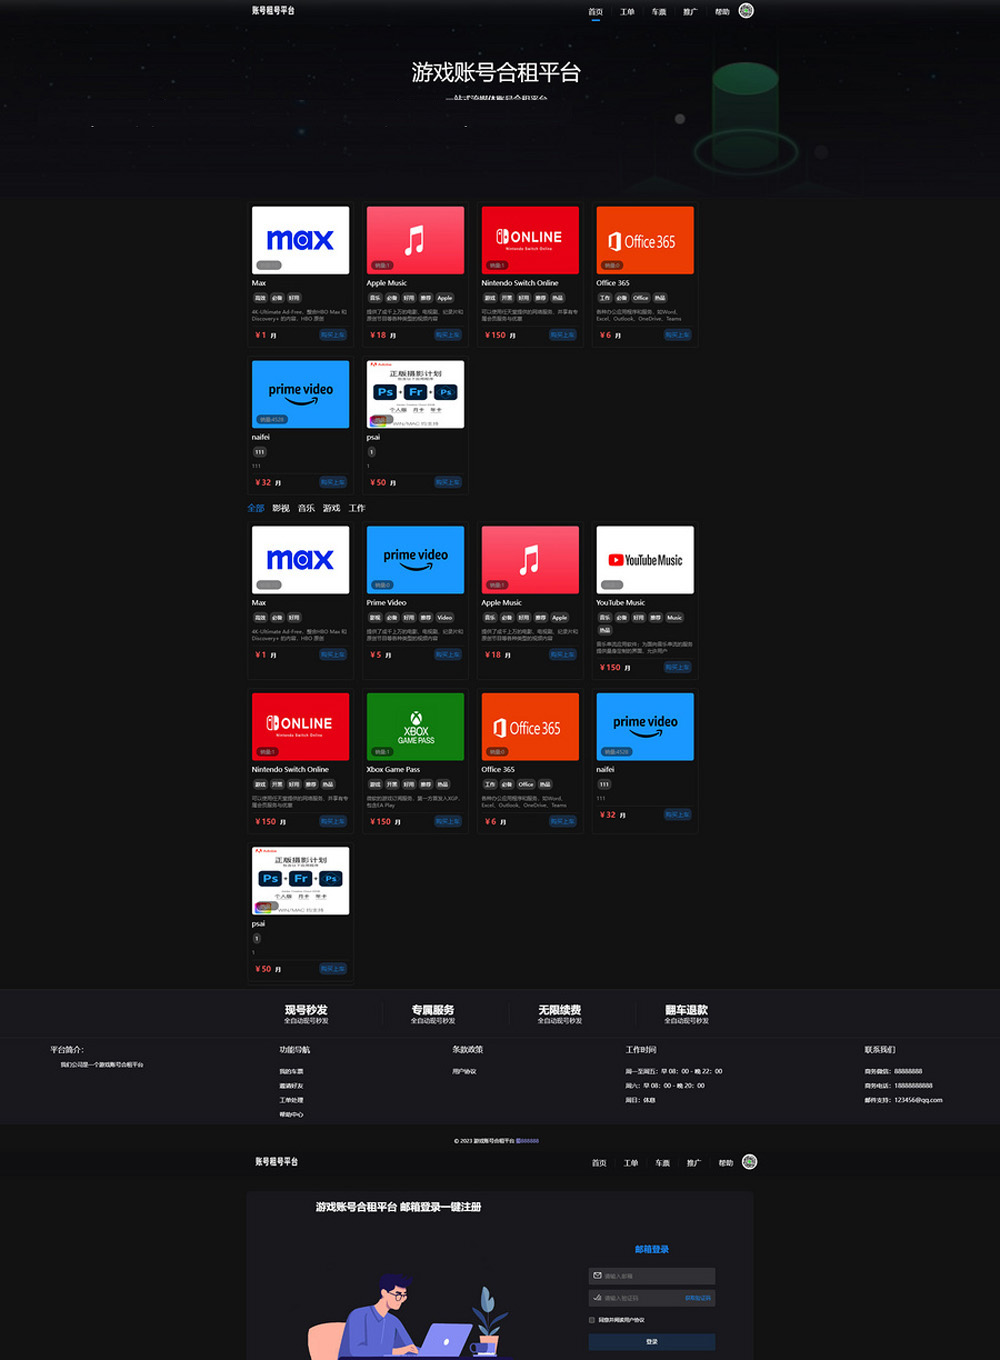Filter products by the 音乐 tab
The image size is (1000, 1360).
click(x=306, y=508)
